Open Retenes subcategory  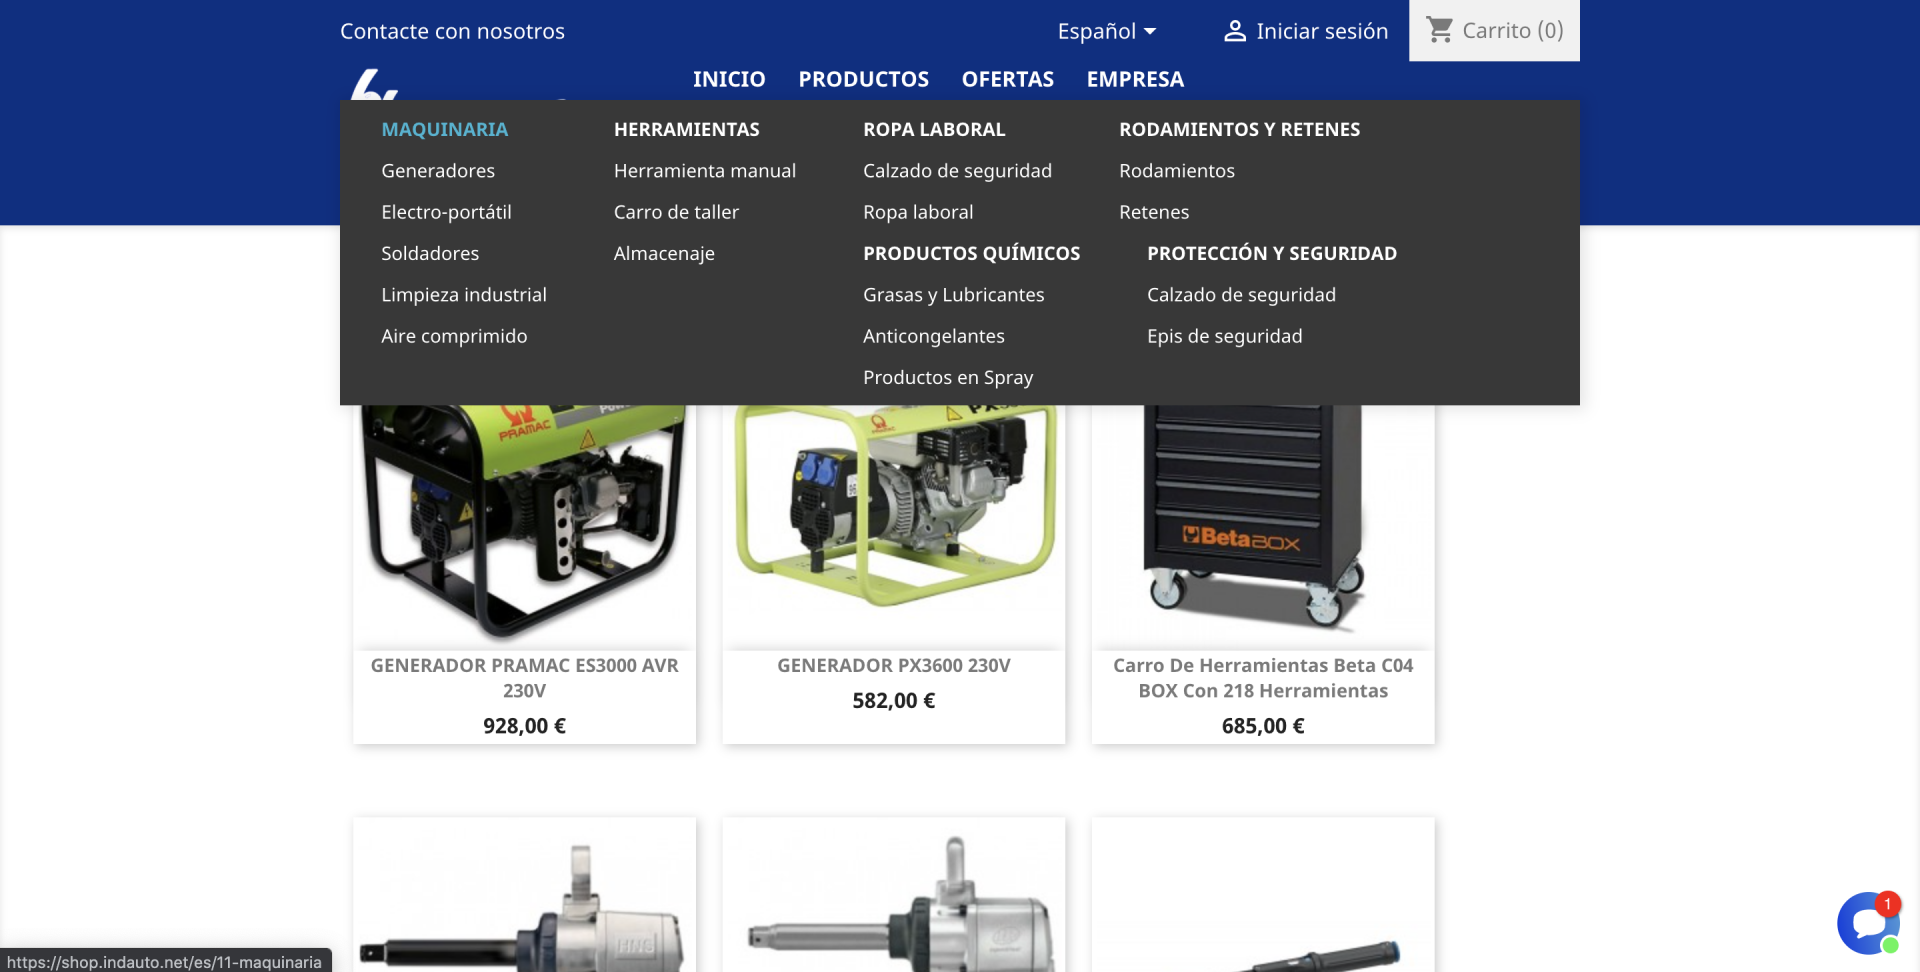coord(1154,212)
